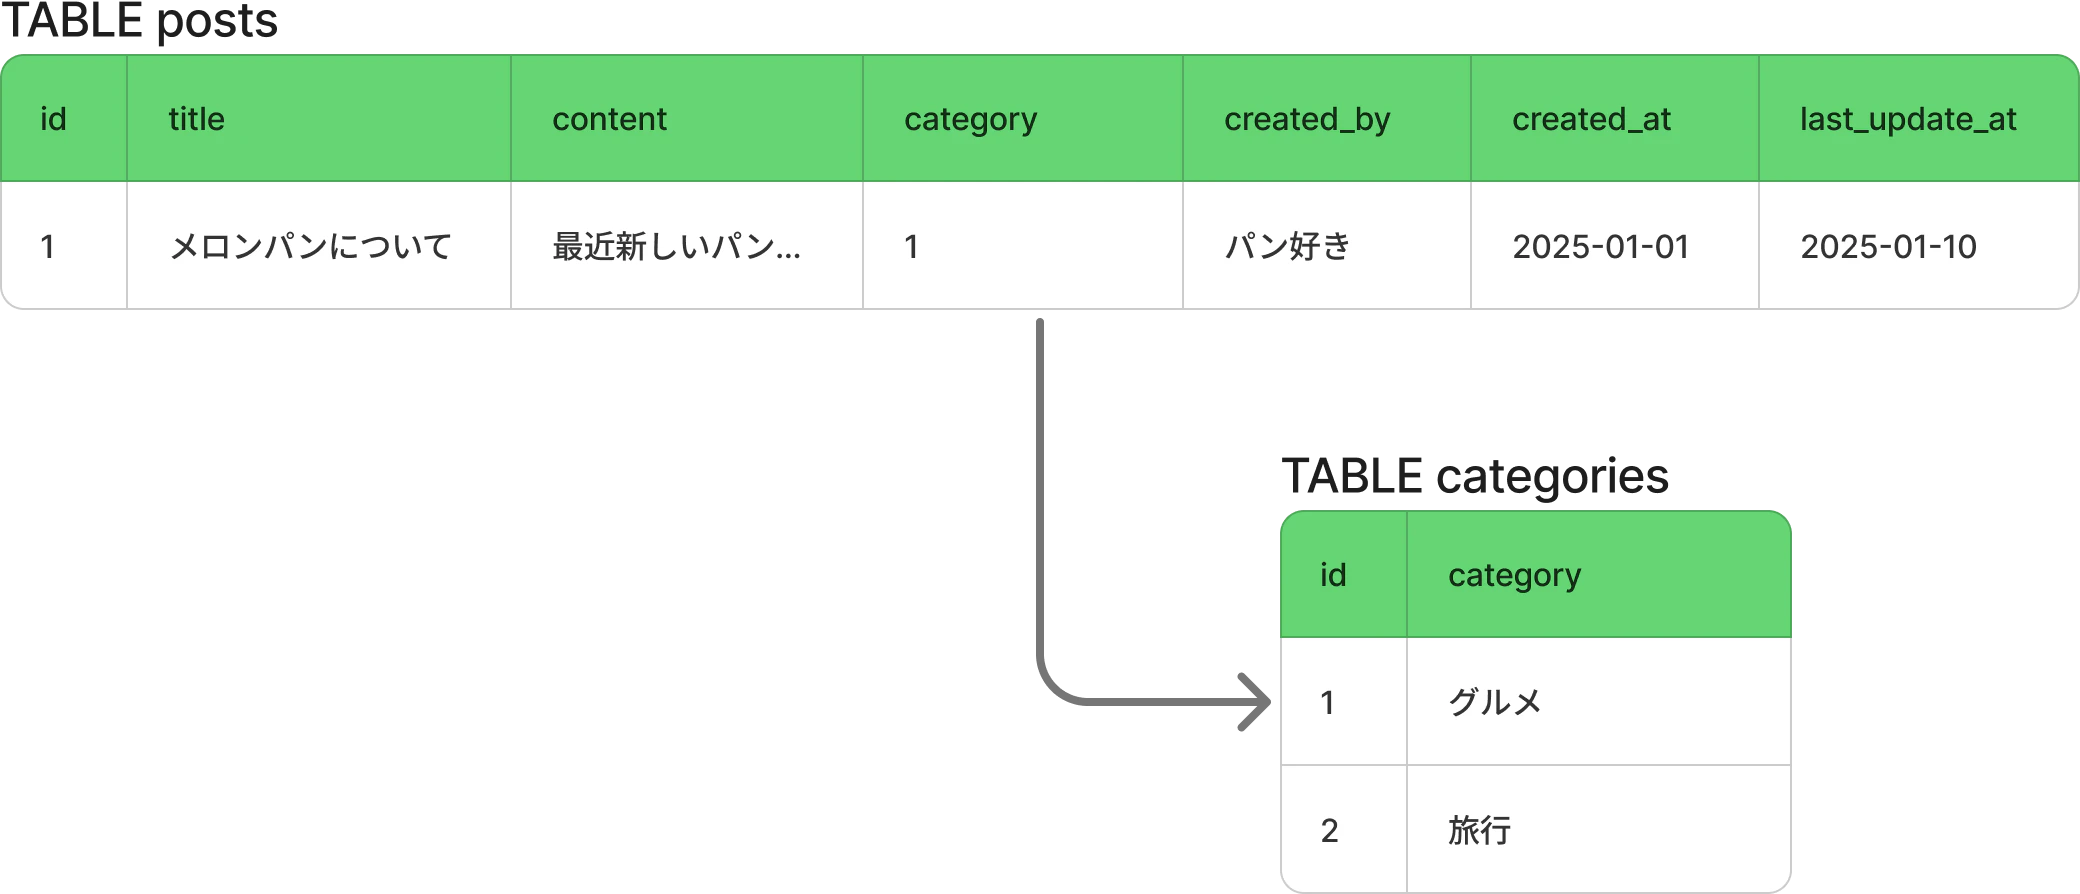Click the 2025-01-10 date cell
The width and height of the screenshot is (2080, 894).
click(x=1919, y=246)
